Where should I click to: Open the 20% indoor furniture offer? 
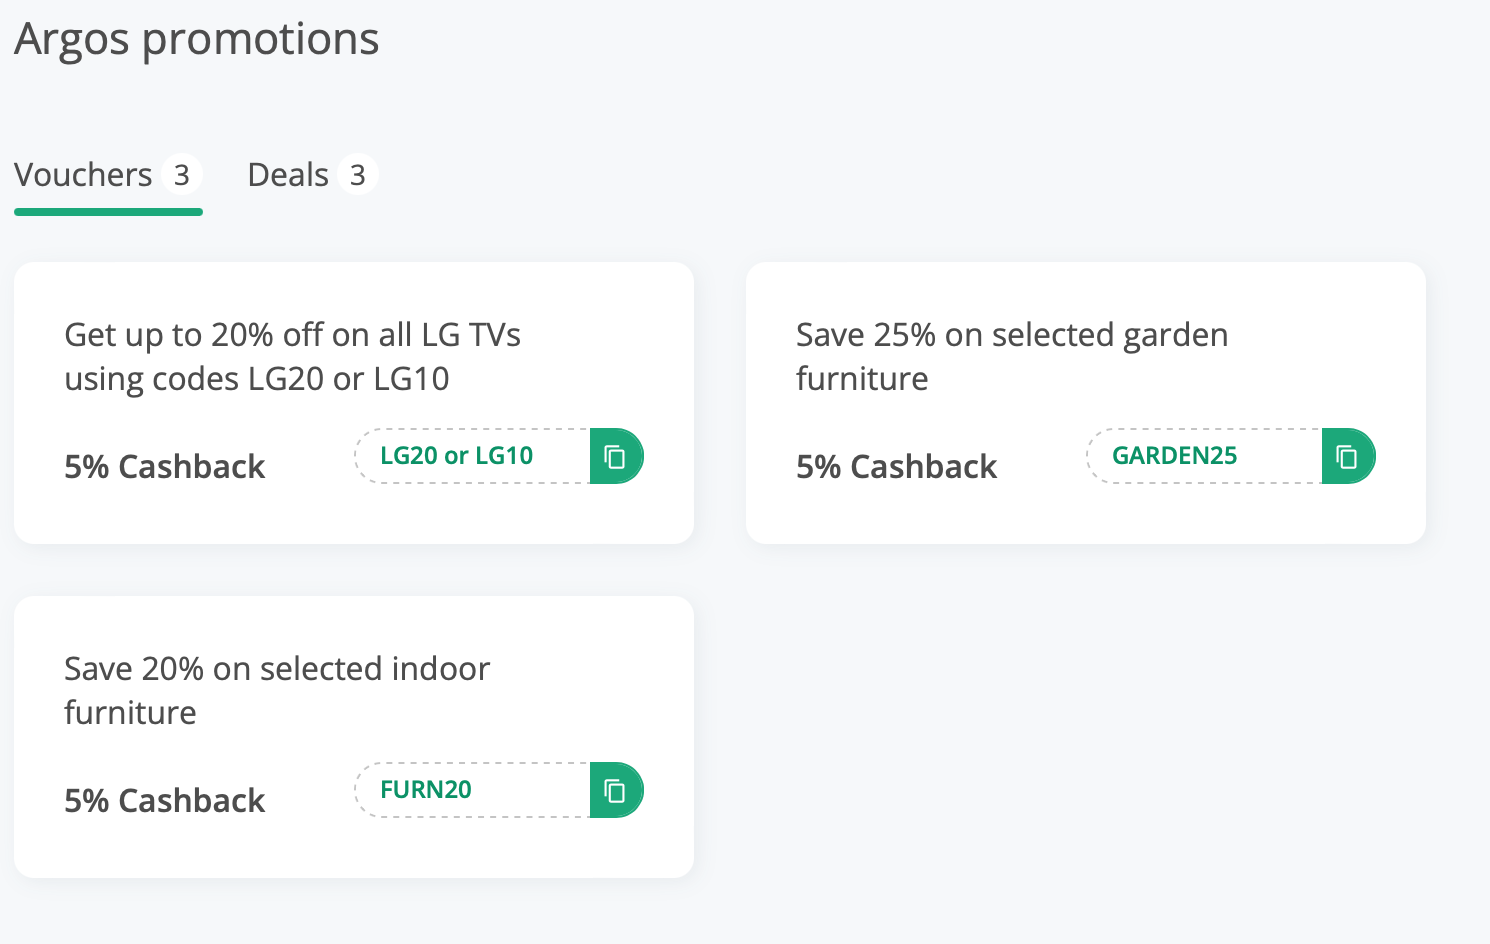tap(277, 691)
